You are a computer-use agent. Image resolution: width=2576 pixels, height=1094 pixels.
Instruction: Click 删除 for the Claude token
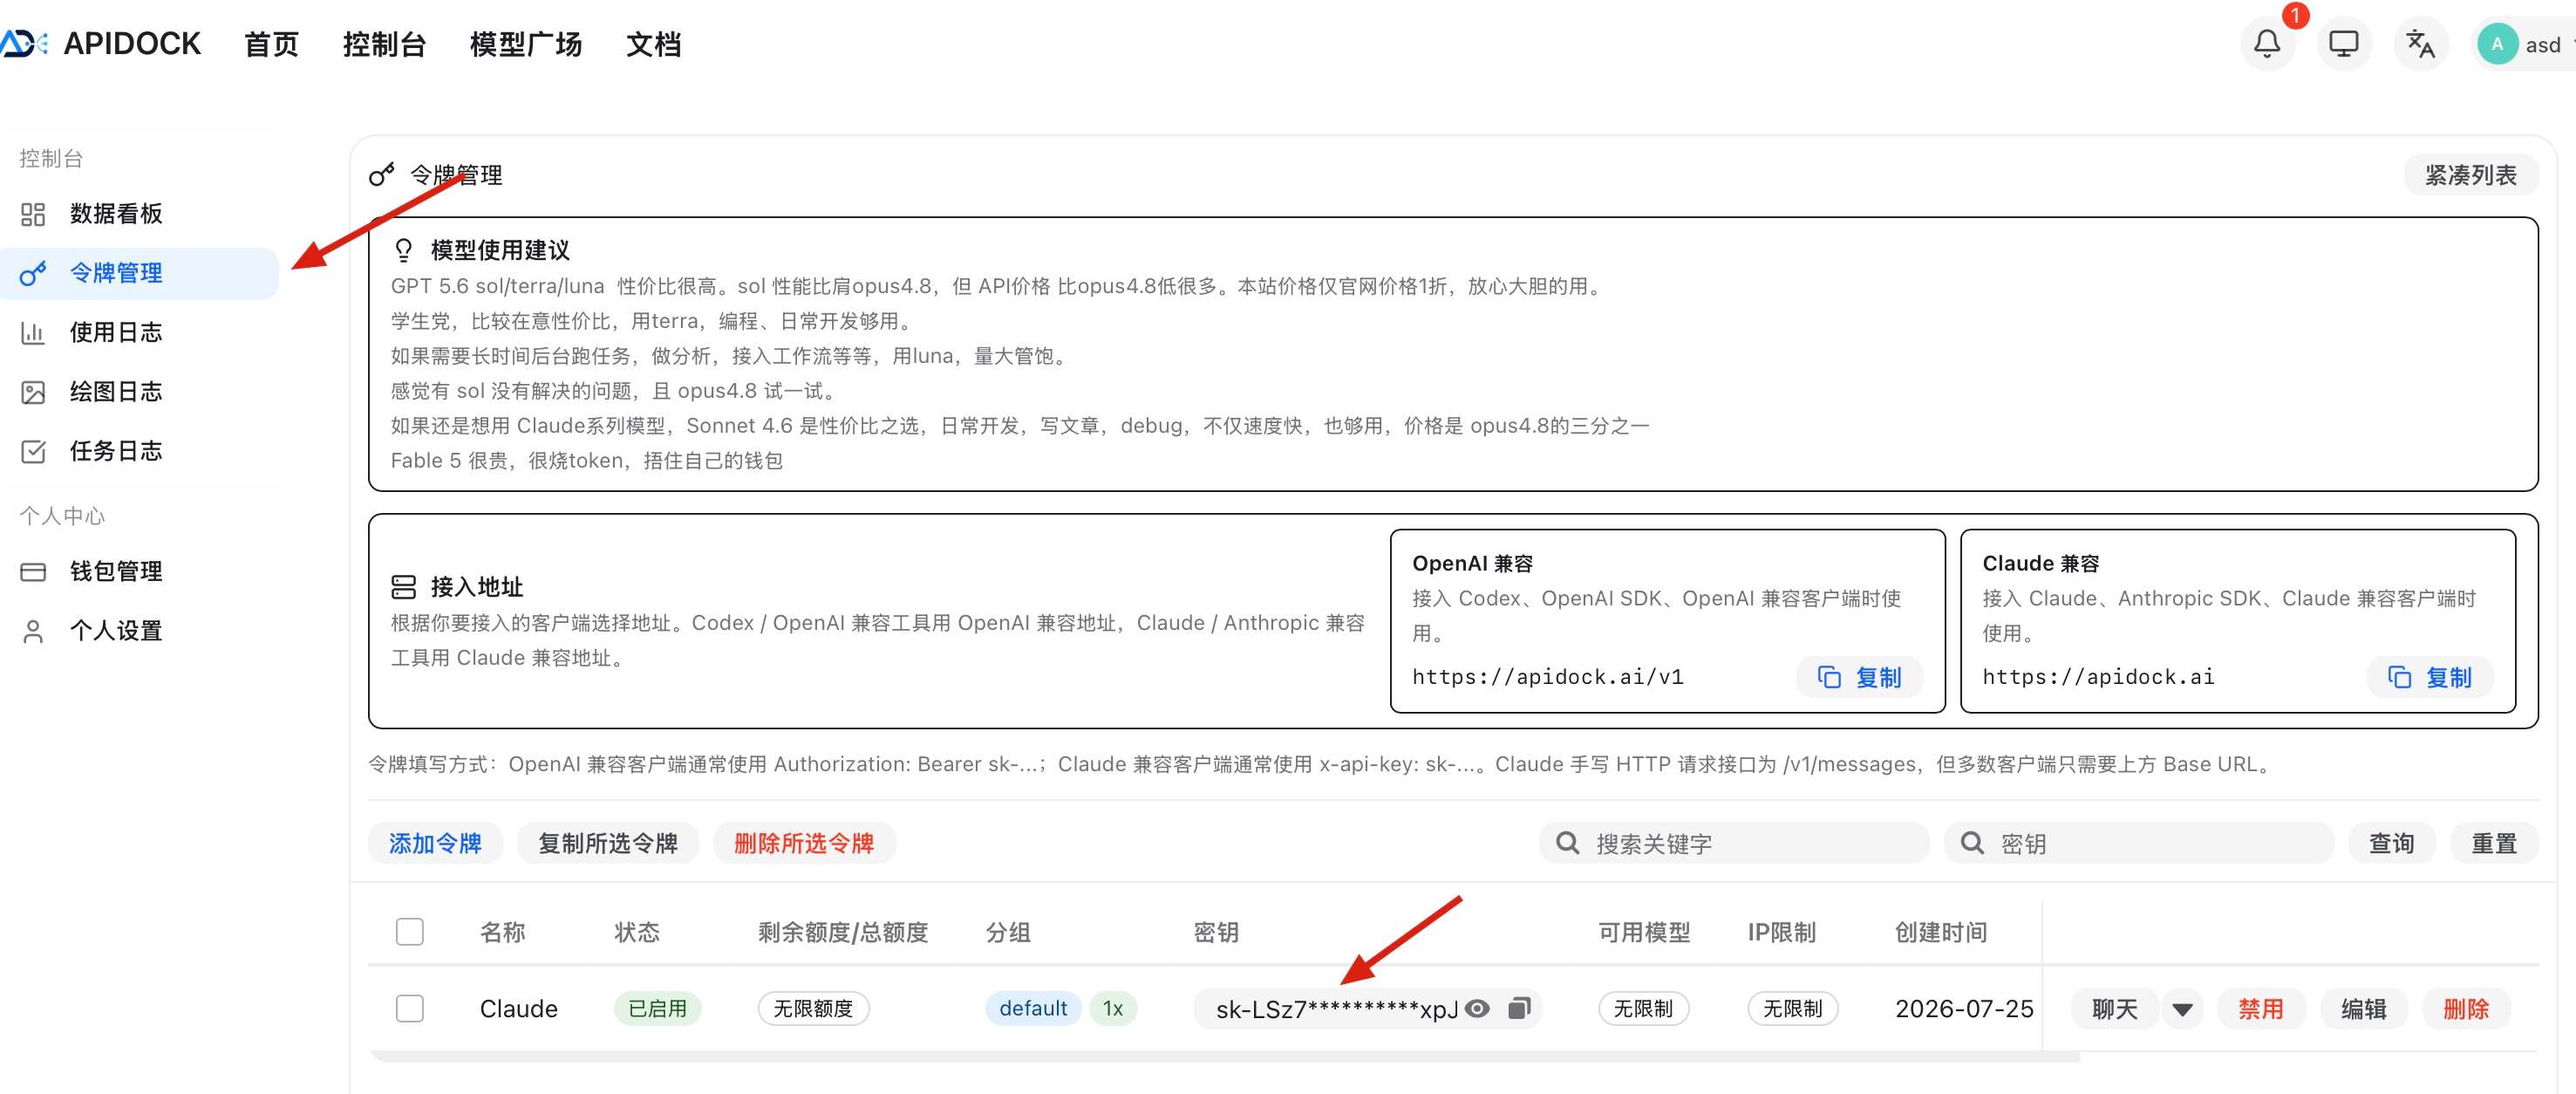[2466, 1009]
